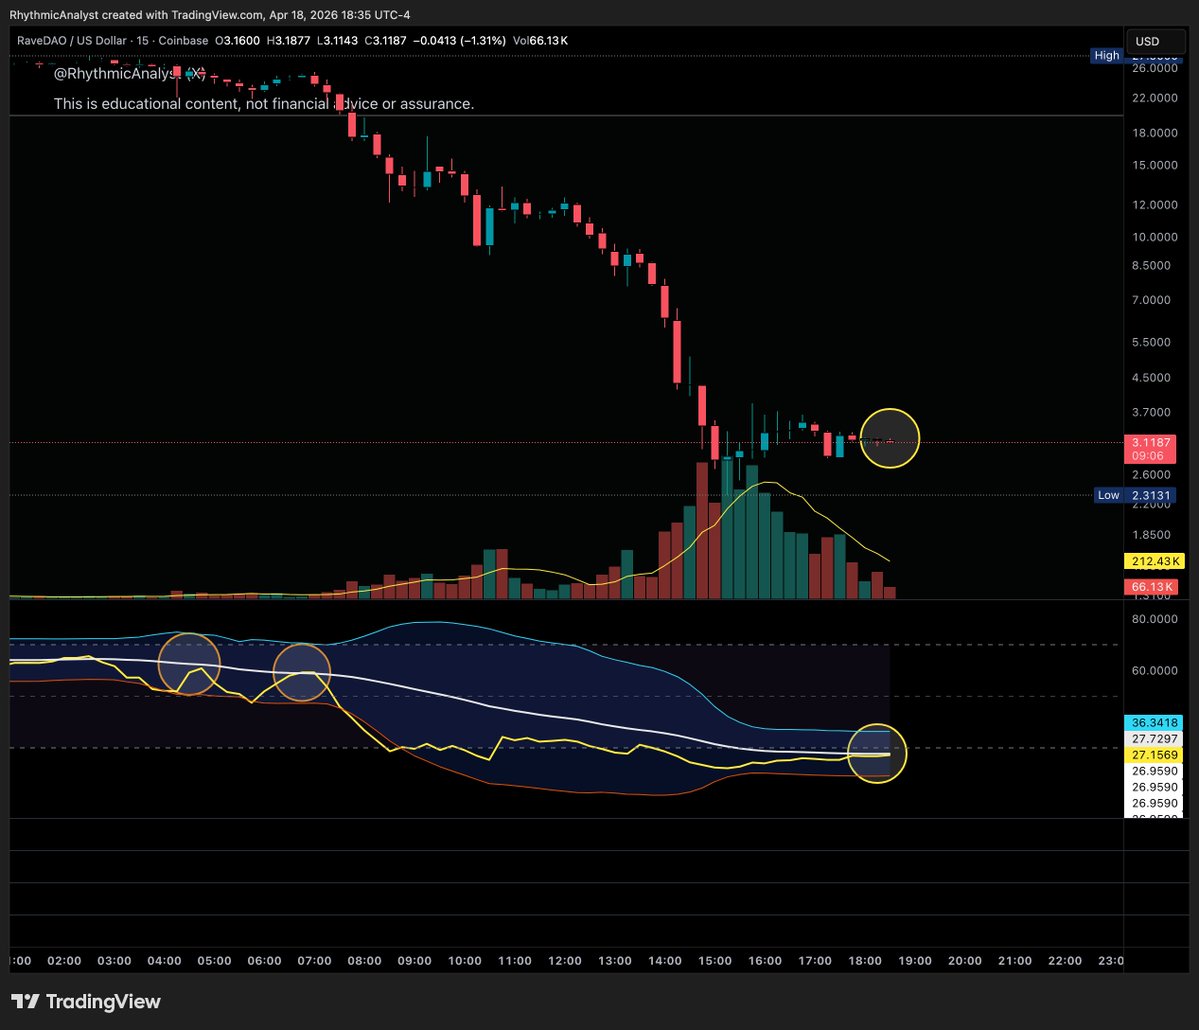Screen dimensions: 1199x1030
Task: Click the 10.0000 price axis label
Action: click(1155, 237)
